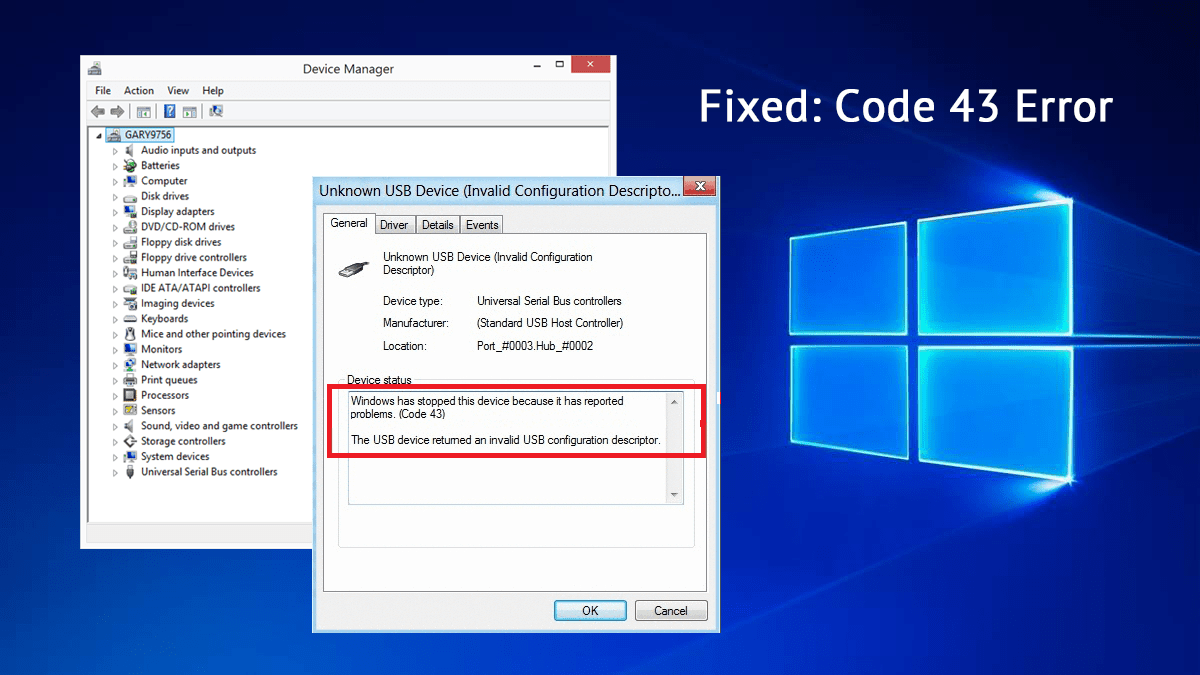Image resolution: width=1200 pixels, height=675 pixels.
Task: Expand the Universal Serial Bus controllers node
Action: click(115, 472)
